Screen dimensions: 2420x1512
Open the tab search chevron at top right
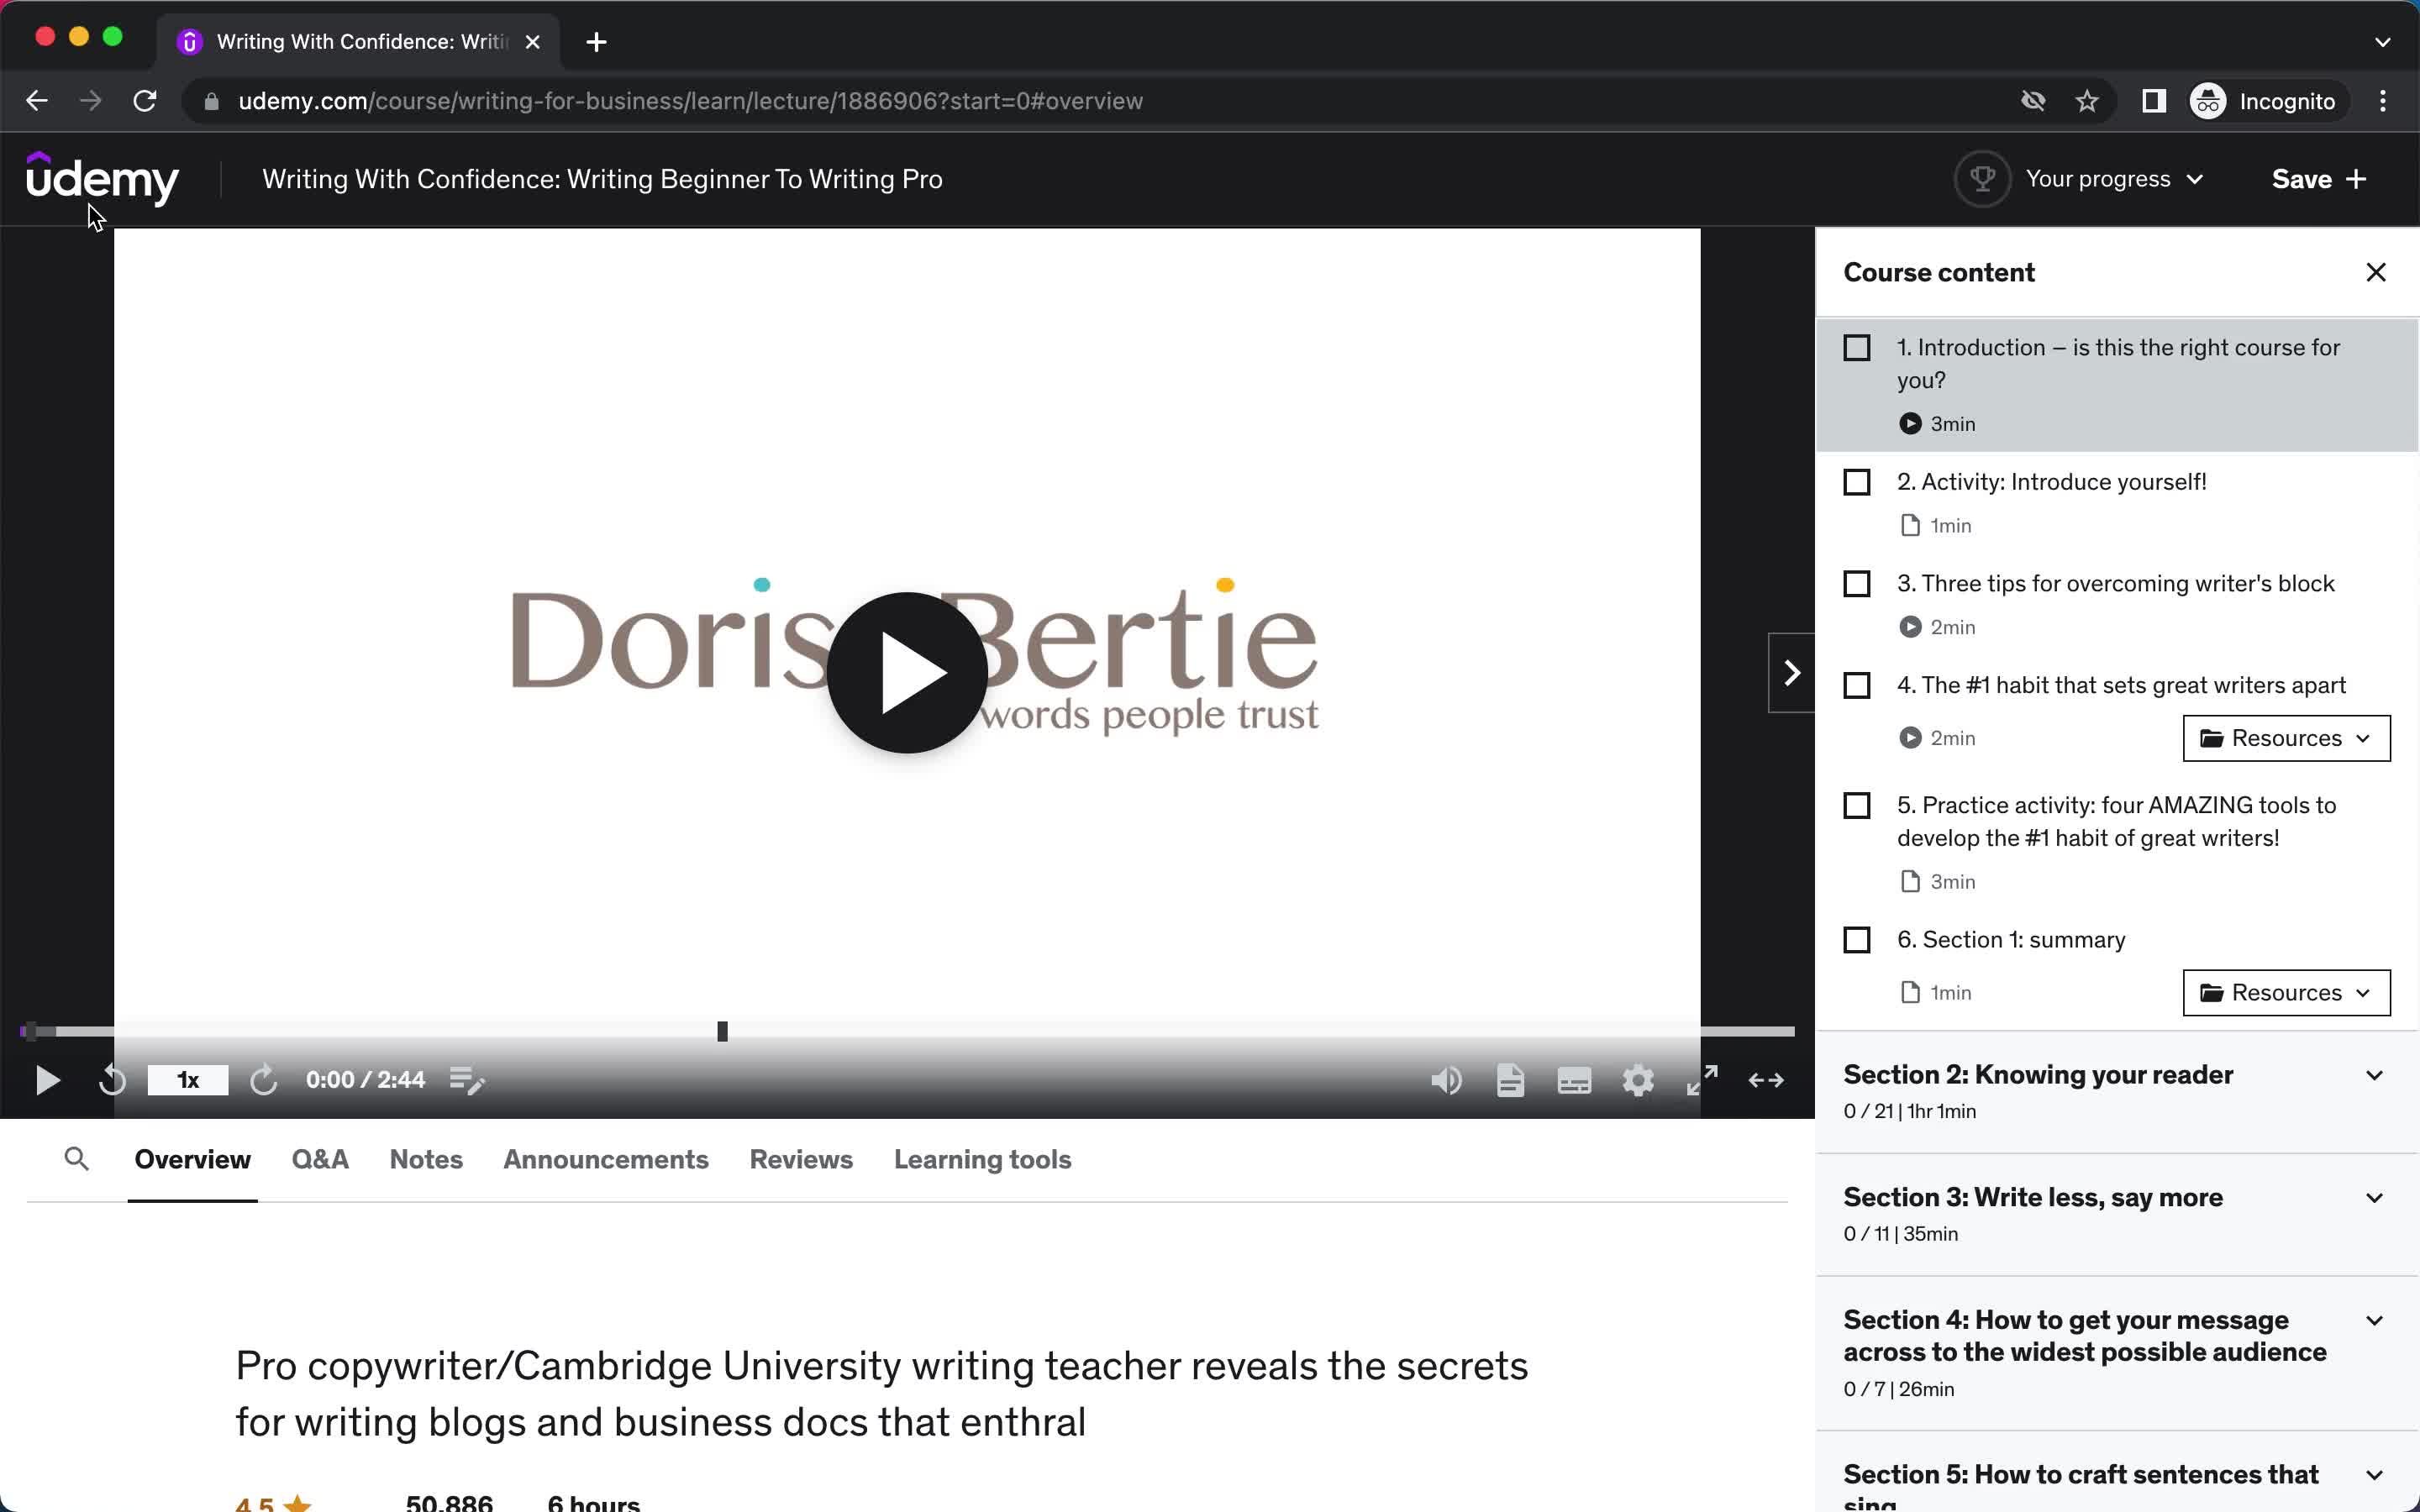tap(2383, 42)
